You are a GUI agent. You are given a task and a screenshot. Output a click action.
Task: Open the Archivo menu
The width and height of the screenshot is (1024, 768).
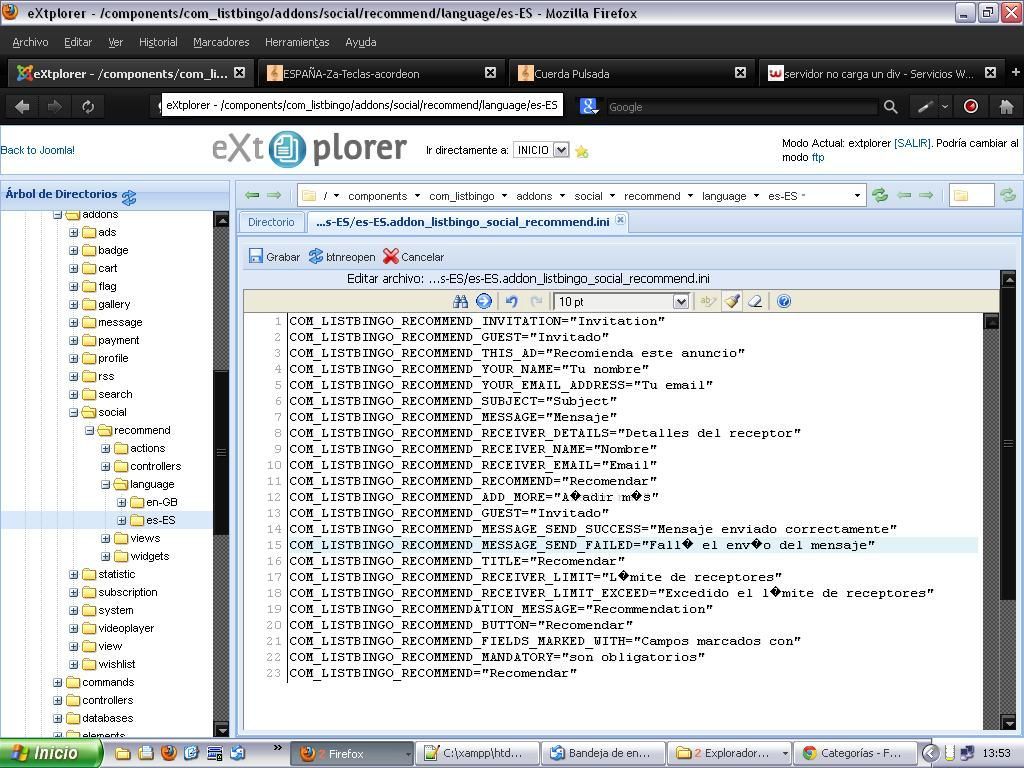(30, 42)
